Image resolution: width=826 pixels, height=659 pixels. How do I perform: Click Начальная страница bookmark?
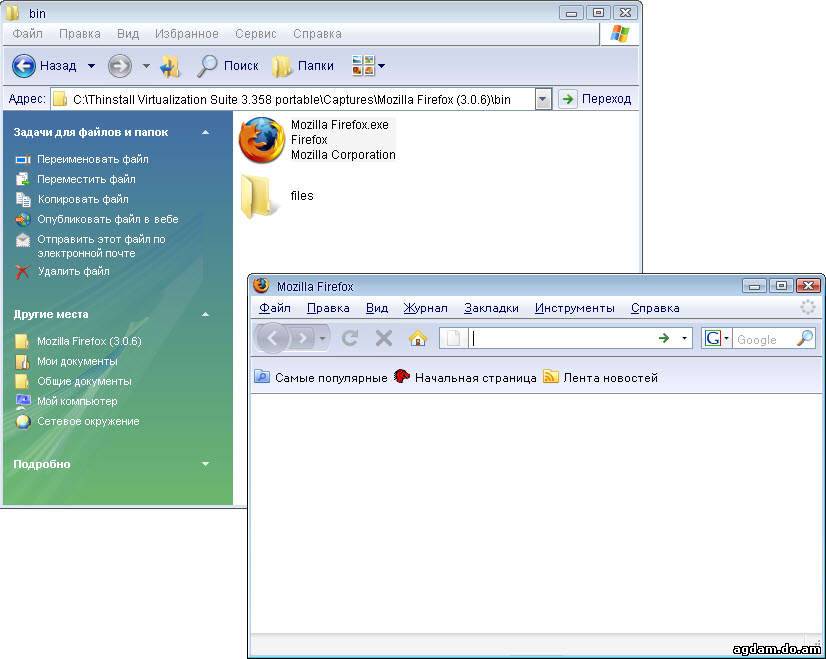tap(466, 378)
